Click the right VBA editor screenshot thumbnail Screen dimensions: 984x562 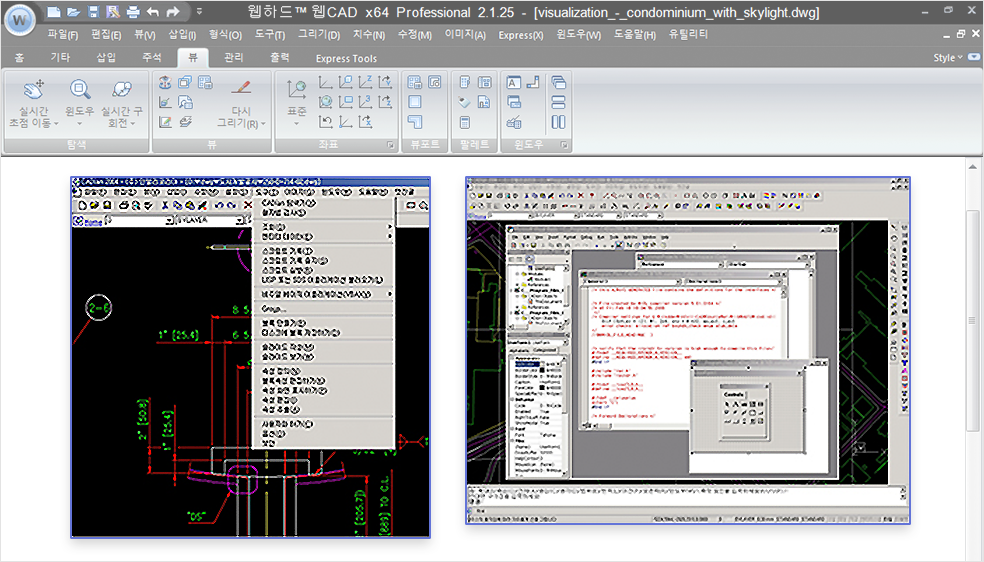coord(688,351)
